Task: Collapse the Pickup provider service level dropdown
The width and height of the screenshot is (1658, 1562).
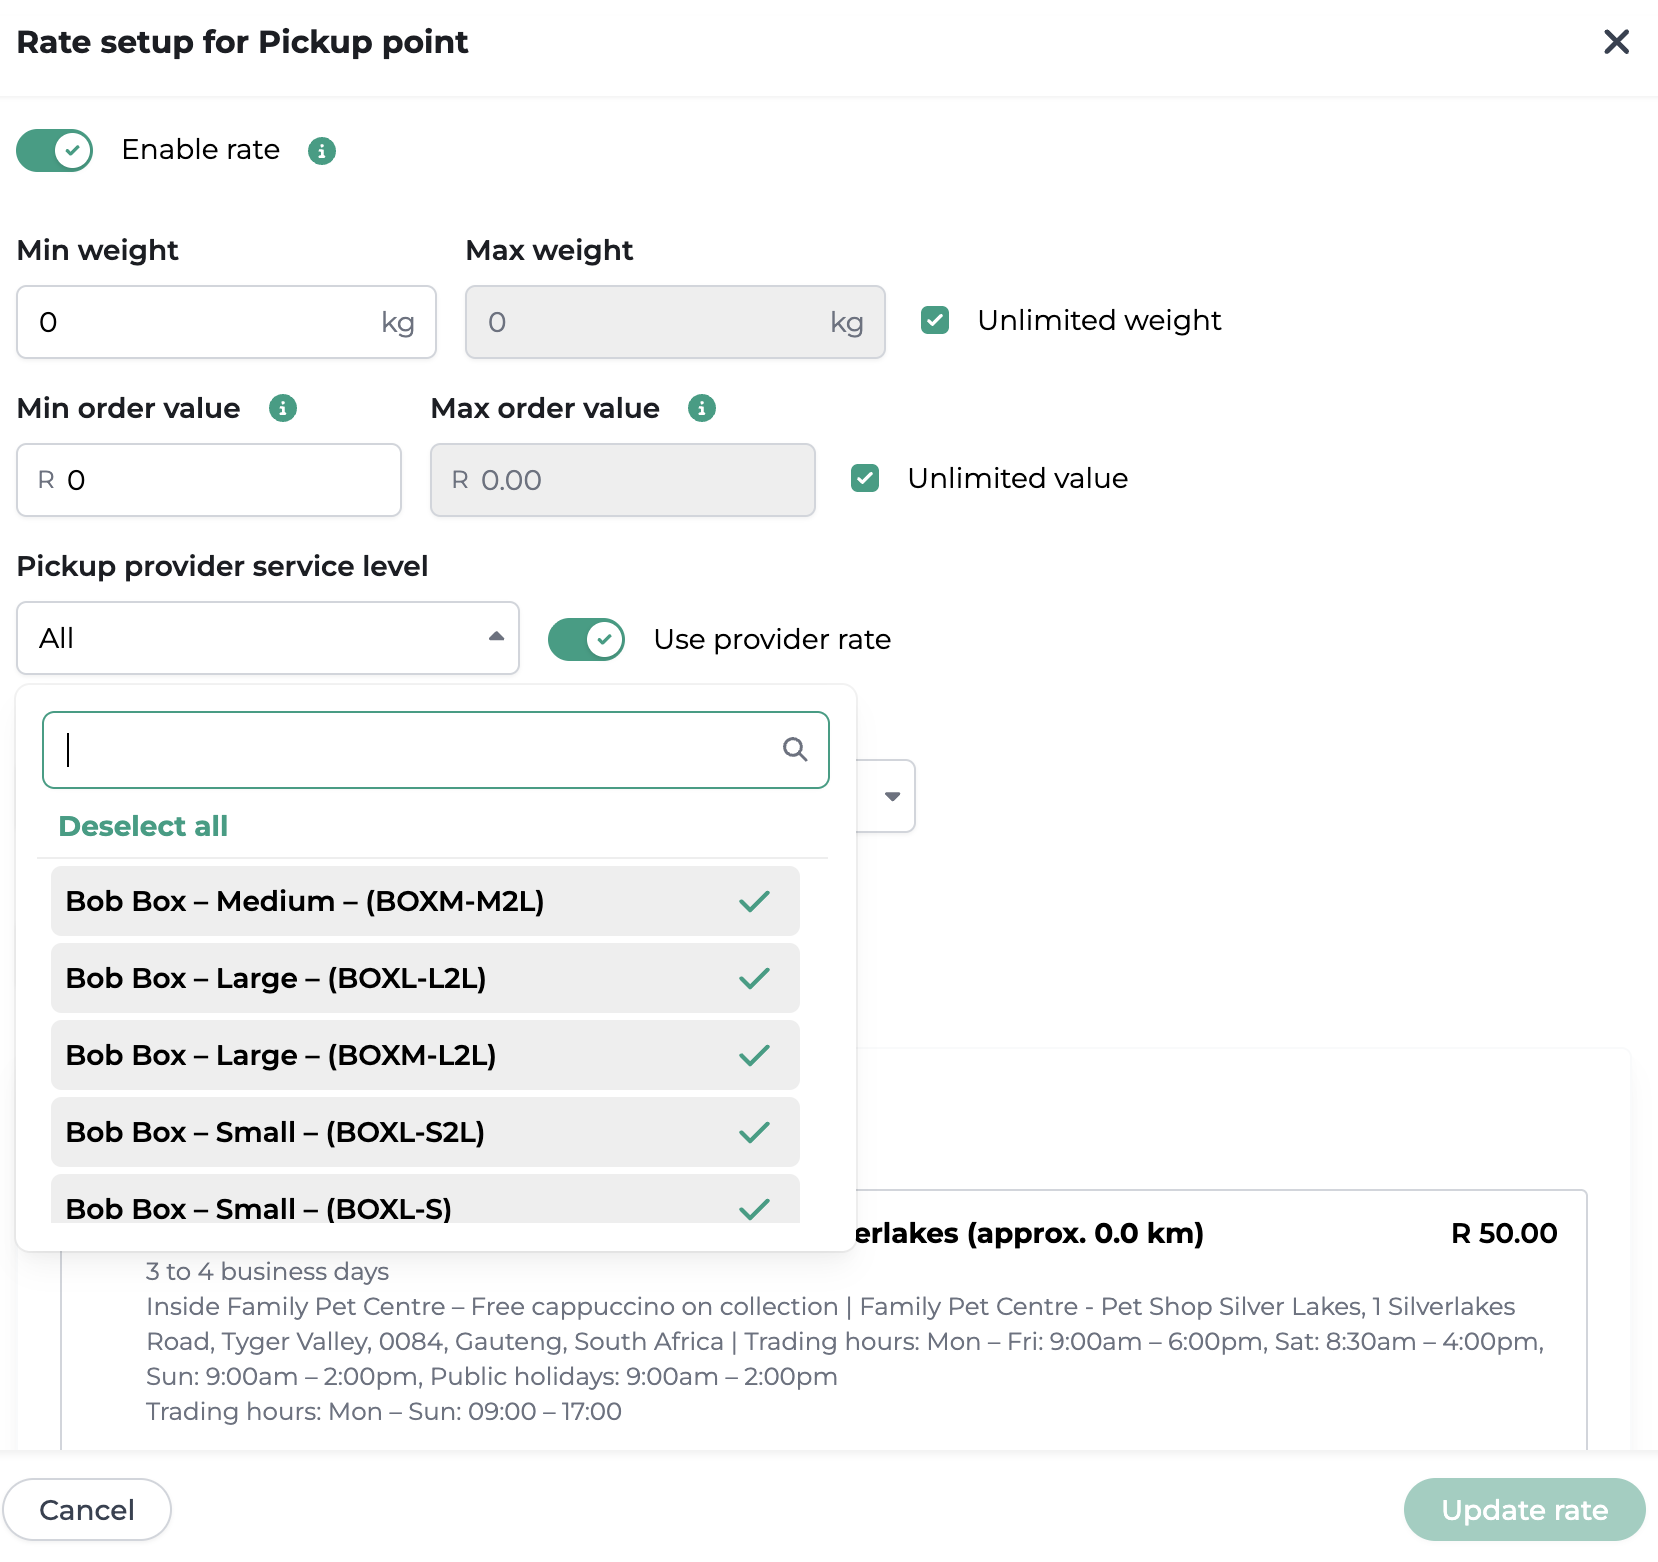Action: tap(268, 638)
